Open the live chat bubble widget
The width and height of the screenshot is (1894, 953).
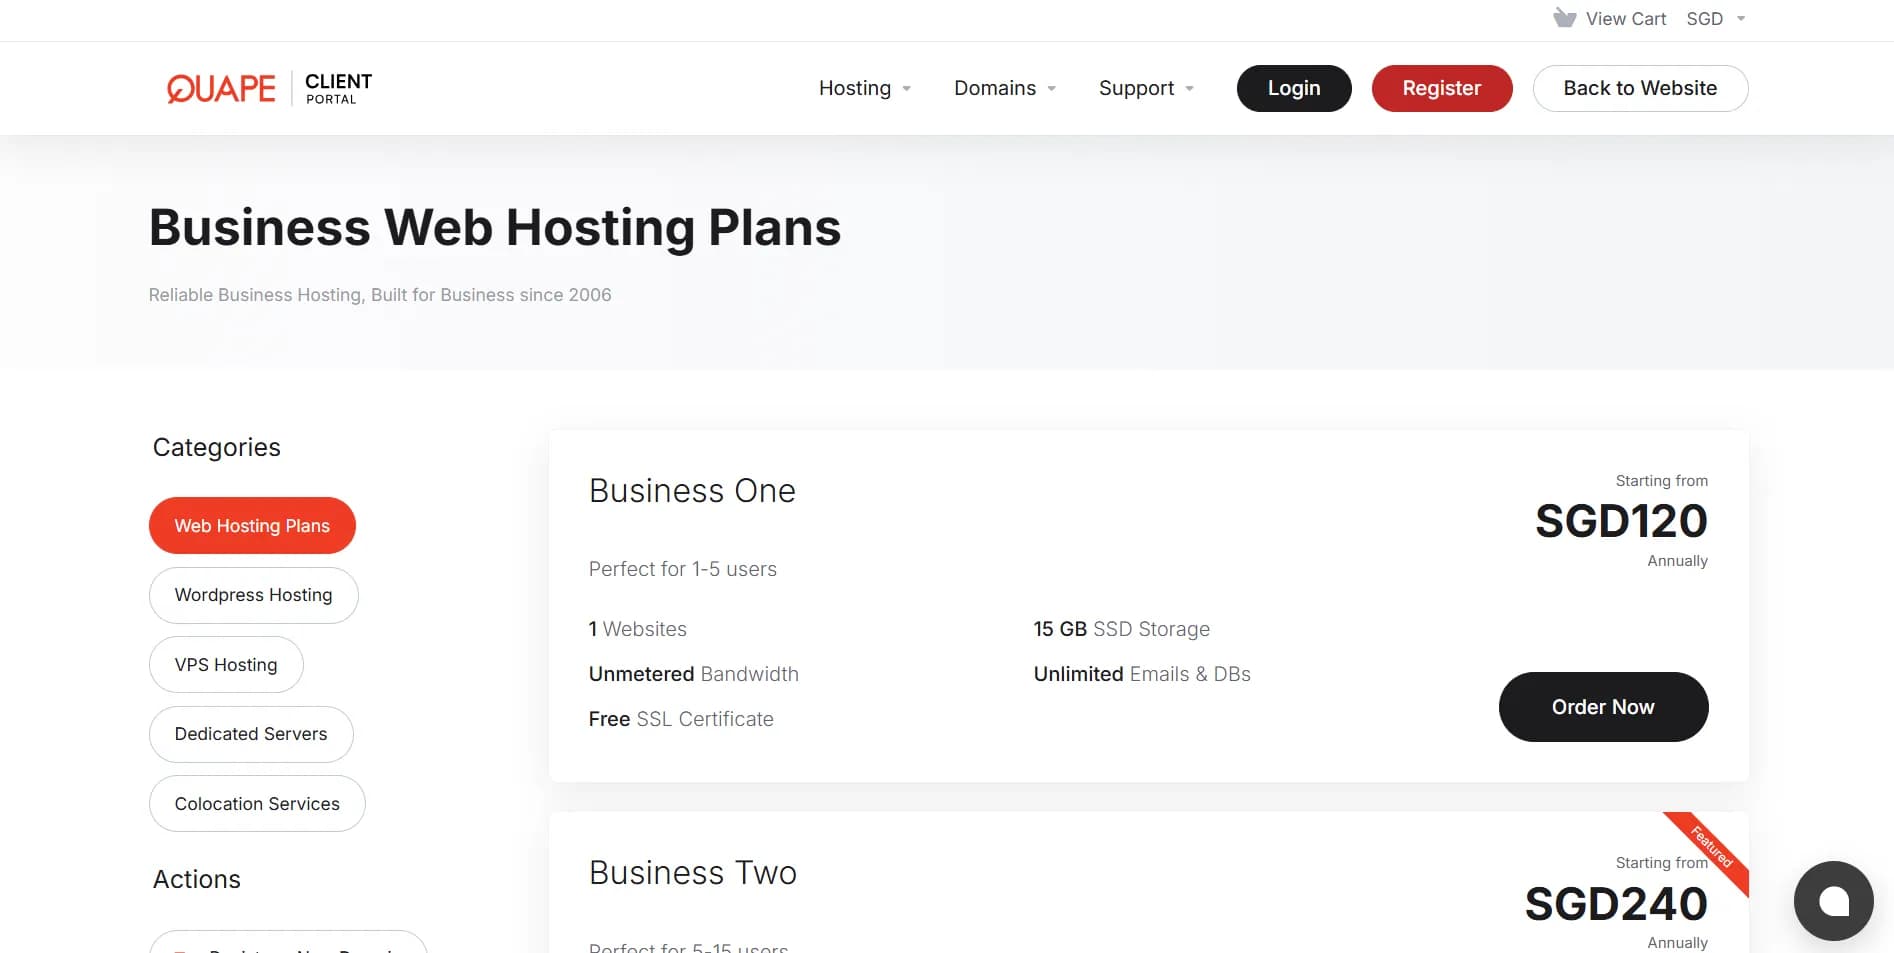tap(1833, 900)
